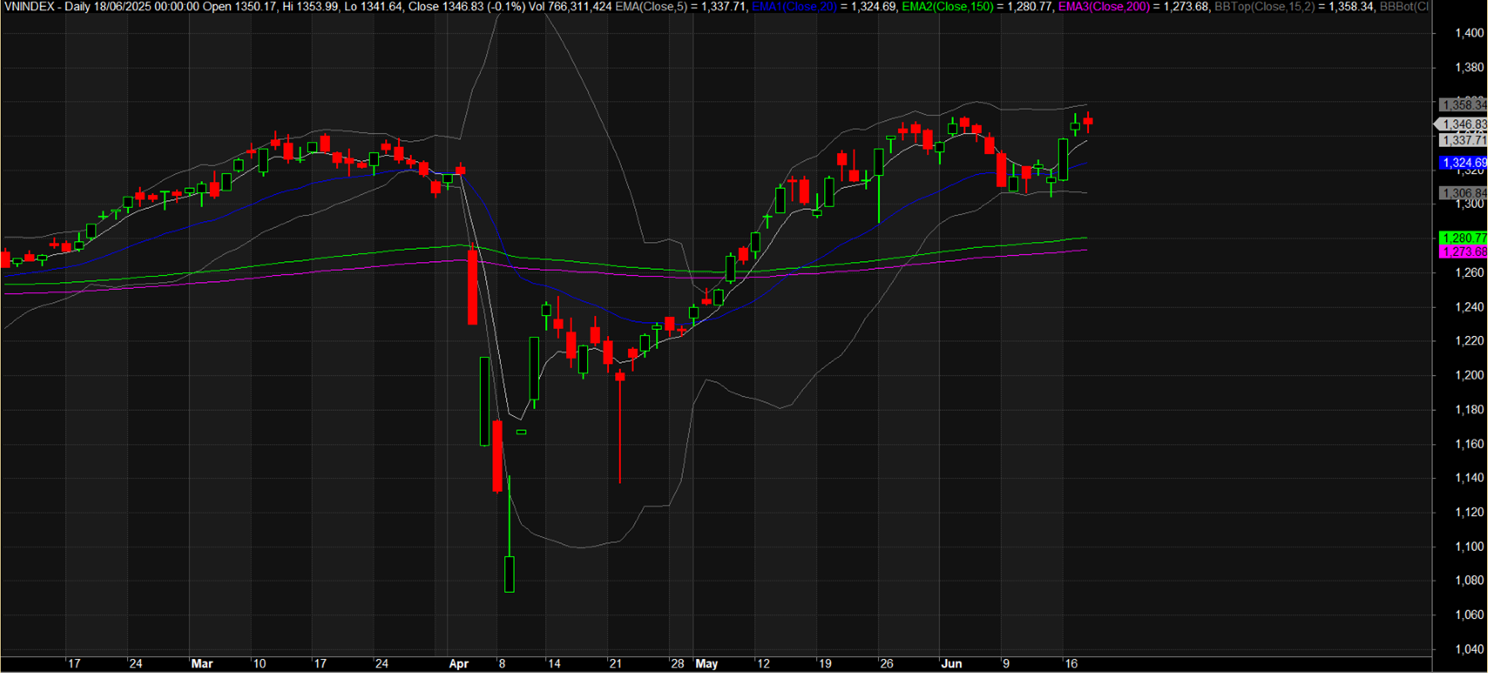Click the 1,180 price axis label
The width and height of the screenshot is (1488, 673).
[1469, 409]
